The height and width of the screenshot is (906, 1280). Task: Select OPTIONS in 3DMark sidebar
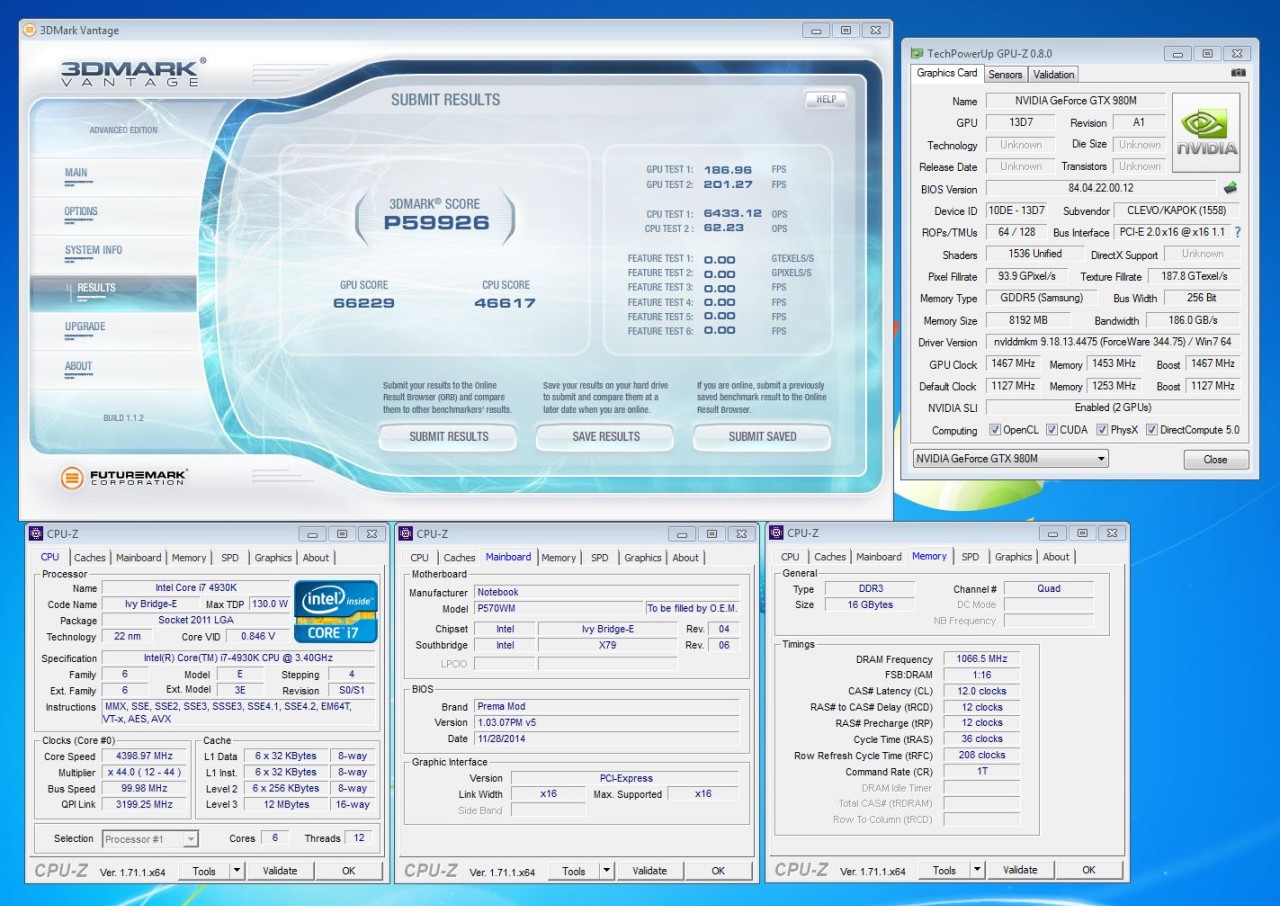pyautogui.click(x=113, y=214)
